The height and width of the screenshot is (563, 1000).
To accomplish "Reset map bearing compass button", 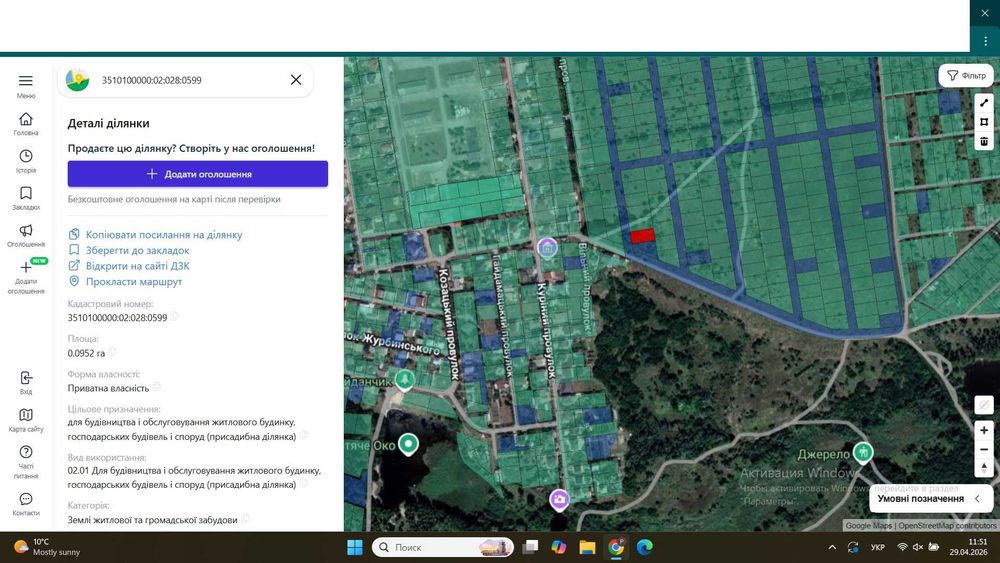I will pyautogui.click(x=984, y=467).
